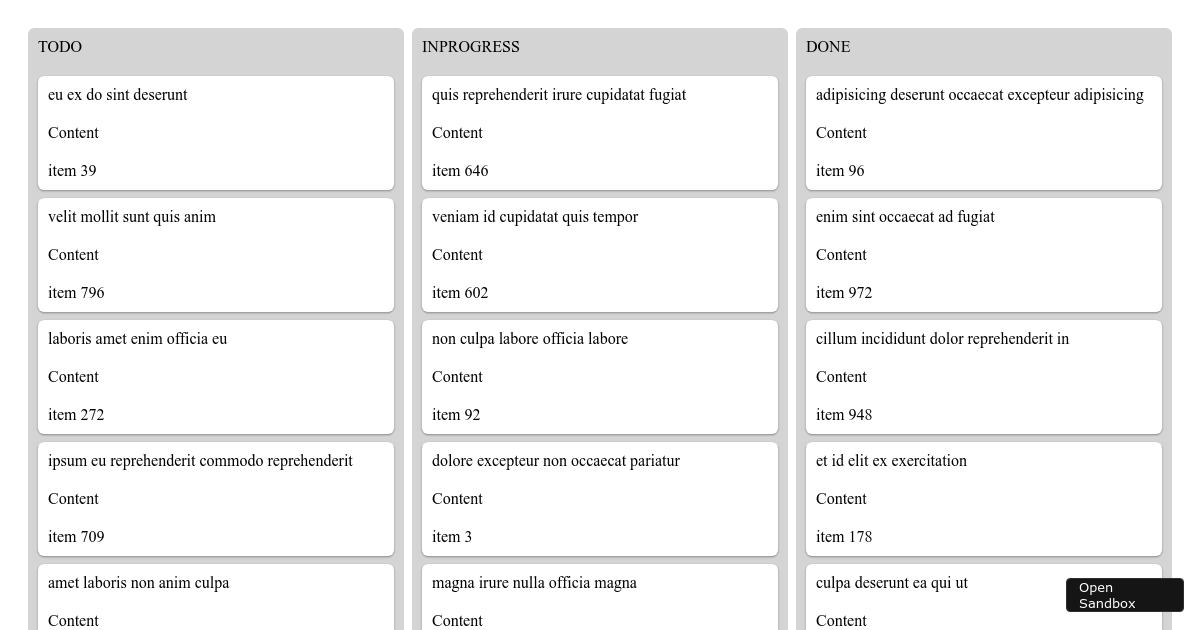1200x630 pixels.
Task: Select card 'quis reprehenderit irure cupidatat fugiat'
Action: point(600,132)
